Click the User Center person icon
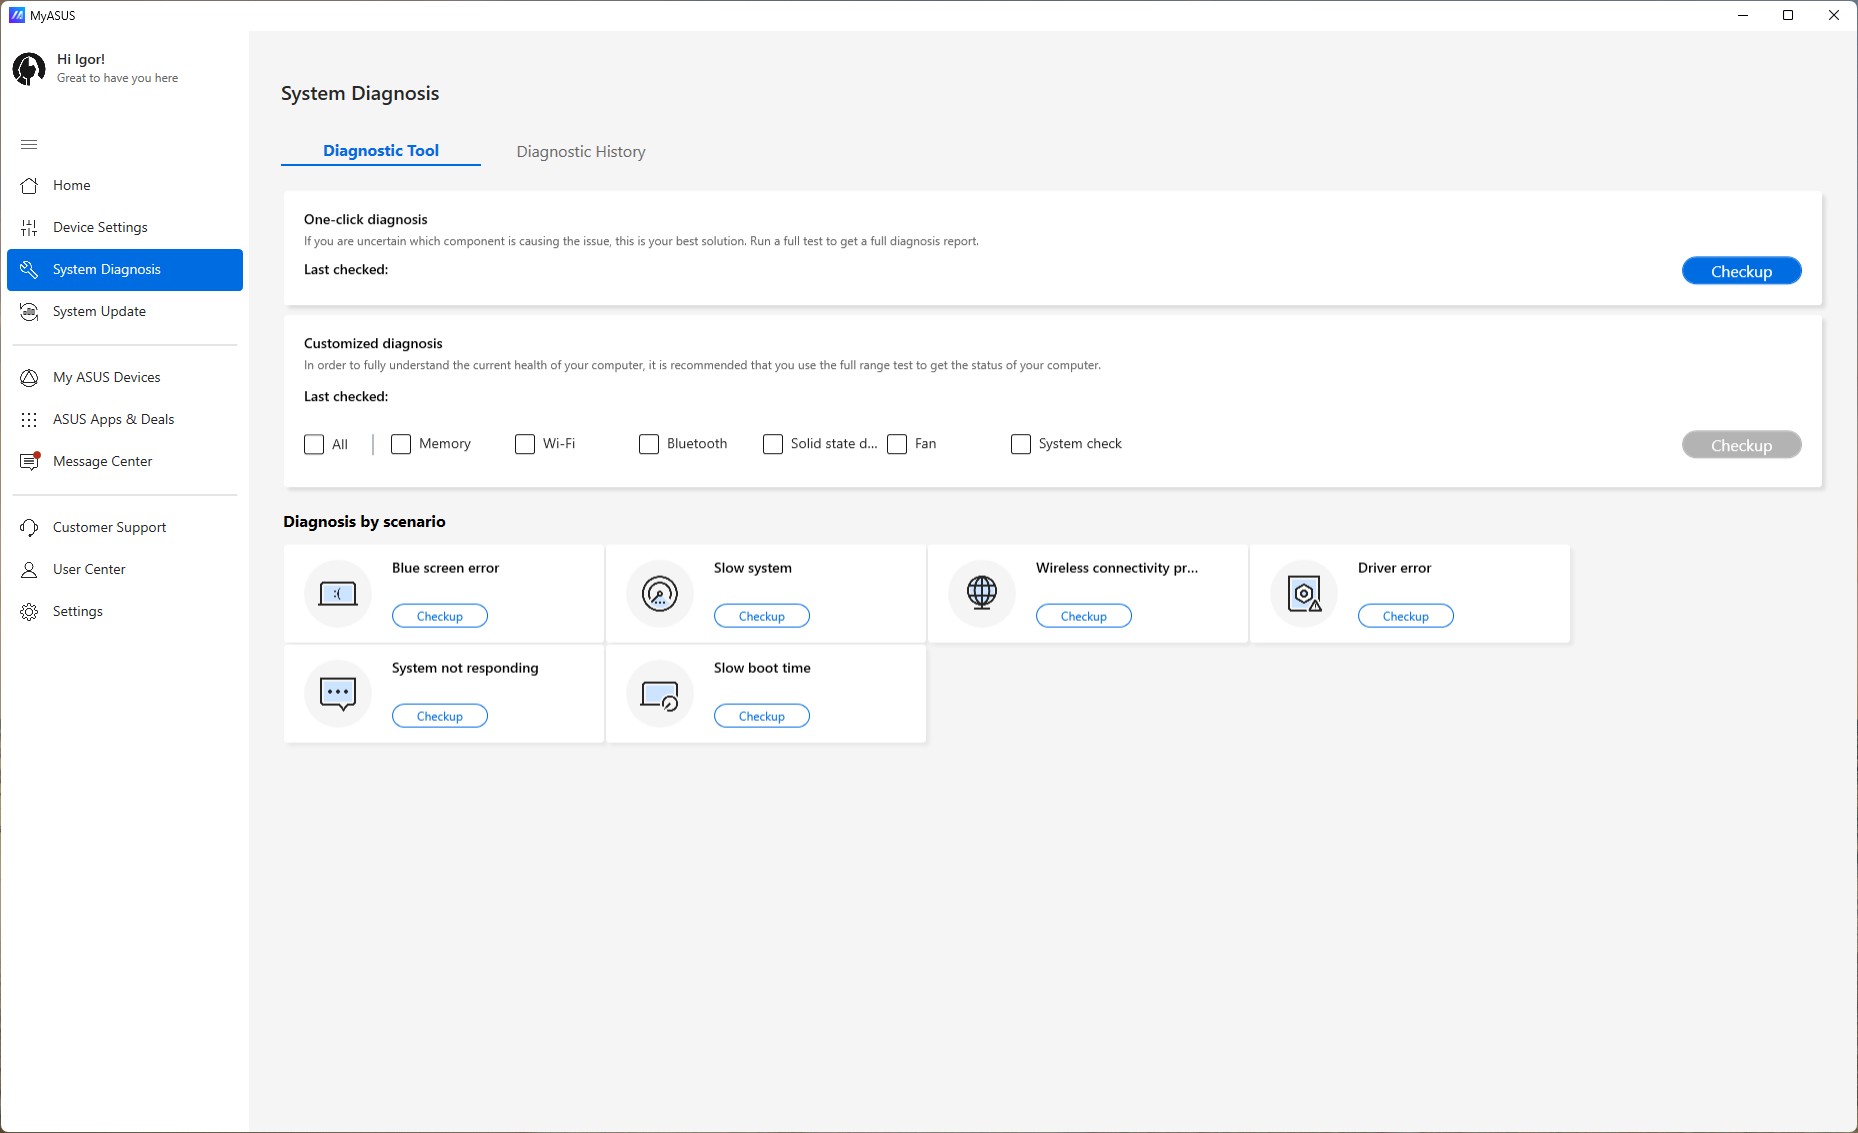The image size is (1858, 1133). tap(29, 569)
